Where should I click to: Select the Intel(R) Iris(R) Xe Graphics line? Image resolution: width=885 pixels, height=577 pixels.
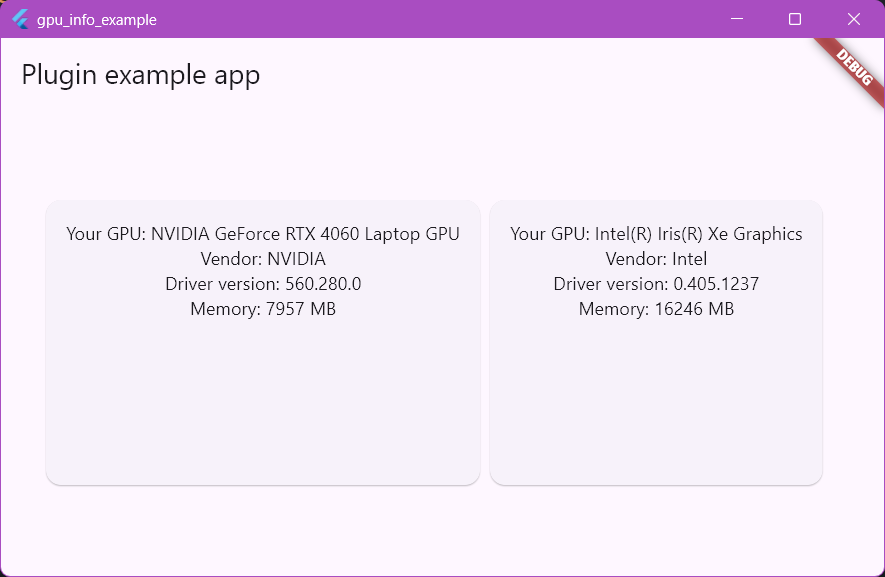(x=656, y=234)
